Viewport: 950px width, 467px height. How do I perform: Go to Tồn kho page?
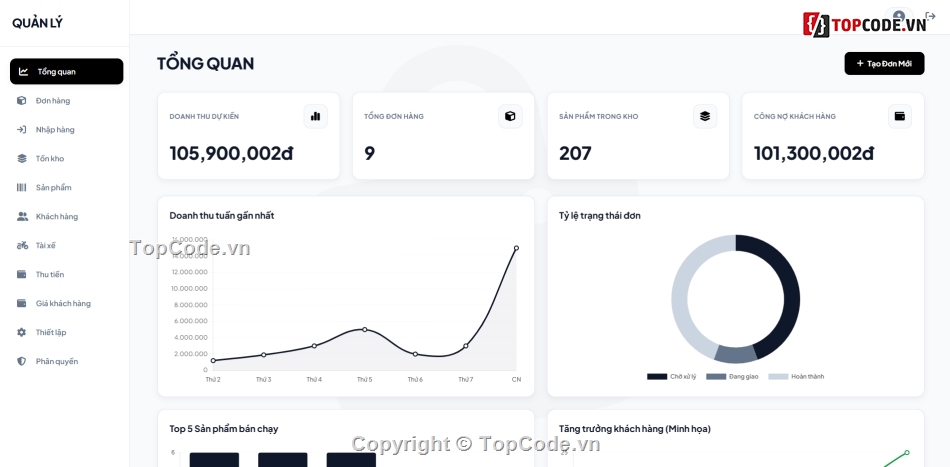pos(67,159)
